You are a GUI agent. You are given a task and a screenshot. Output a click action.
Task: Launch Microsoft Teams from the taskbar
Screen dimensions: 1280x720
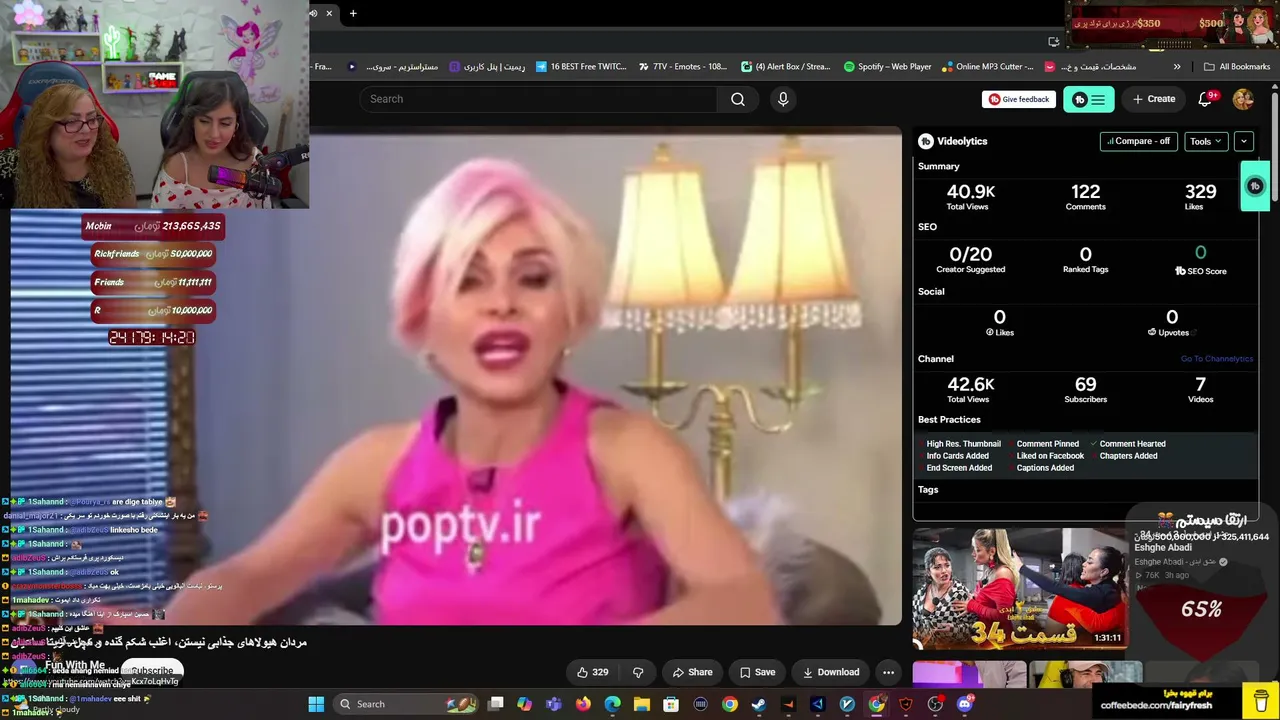[554, 704]
